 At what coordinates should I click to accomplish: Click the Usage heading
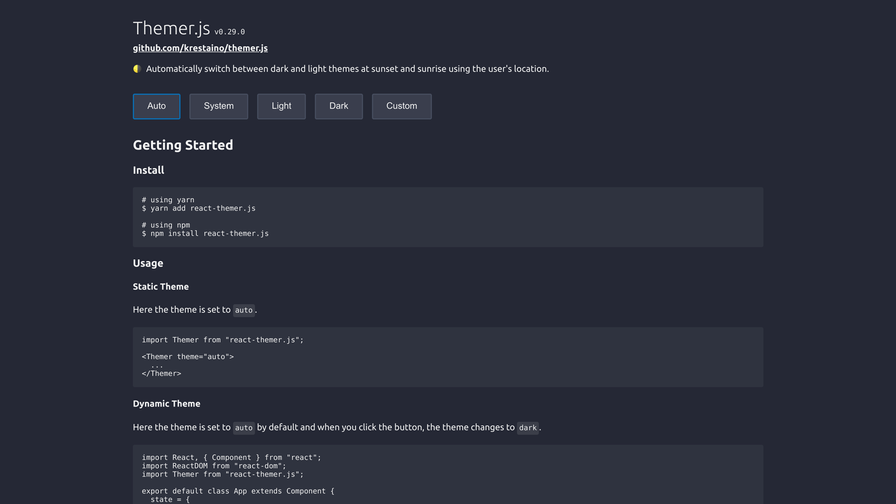(147, 263)
